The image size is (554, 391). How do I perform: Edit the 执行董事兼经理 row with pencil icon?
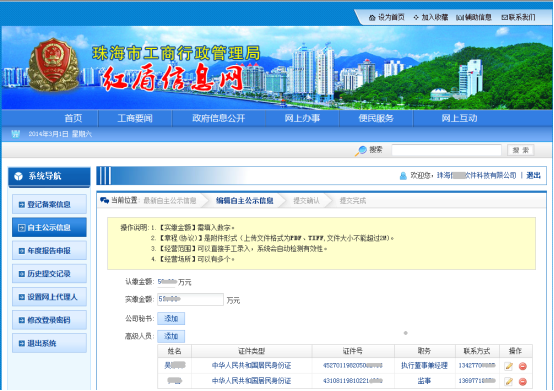[x=508, y=366]
